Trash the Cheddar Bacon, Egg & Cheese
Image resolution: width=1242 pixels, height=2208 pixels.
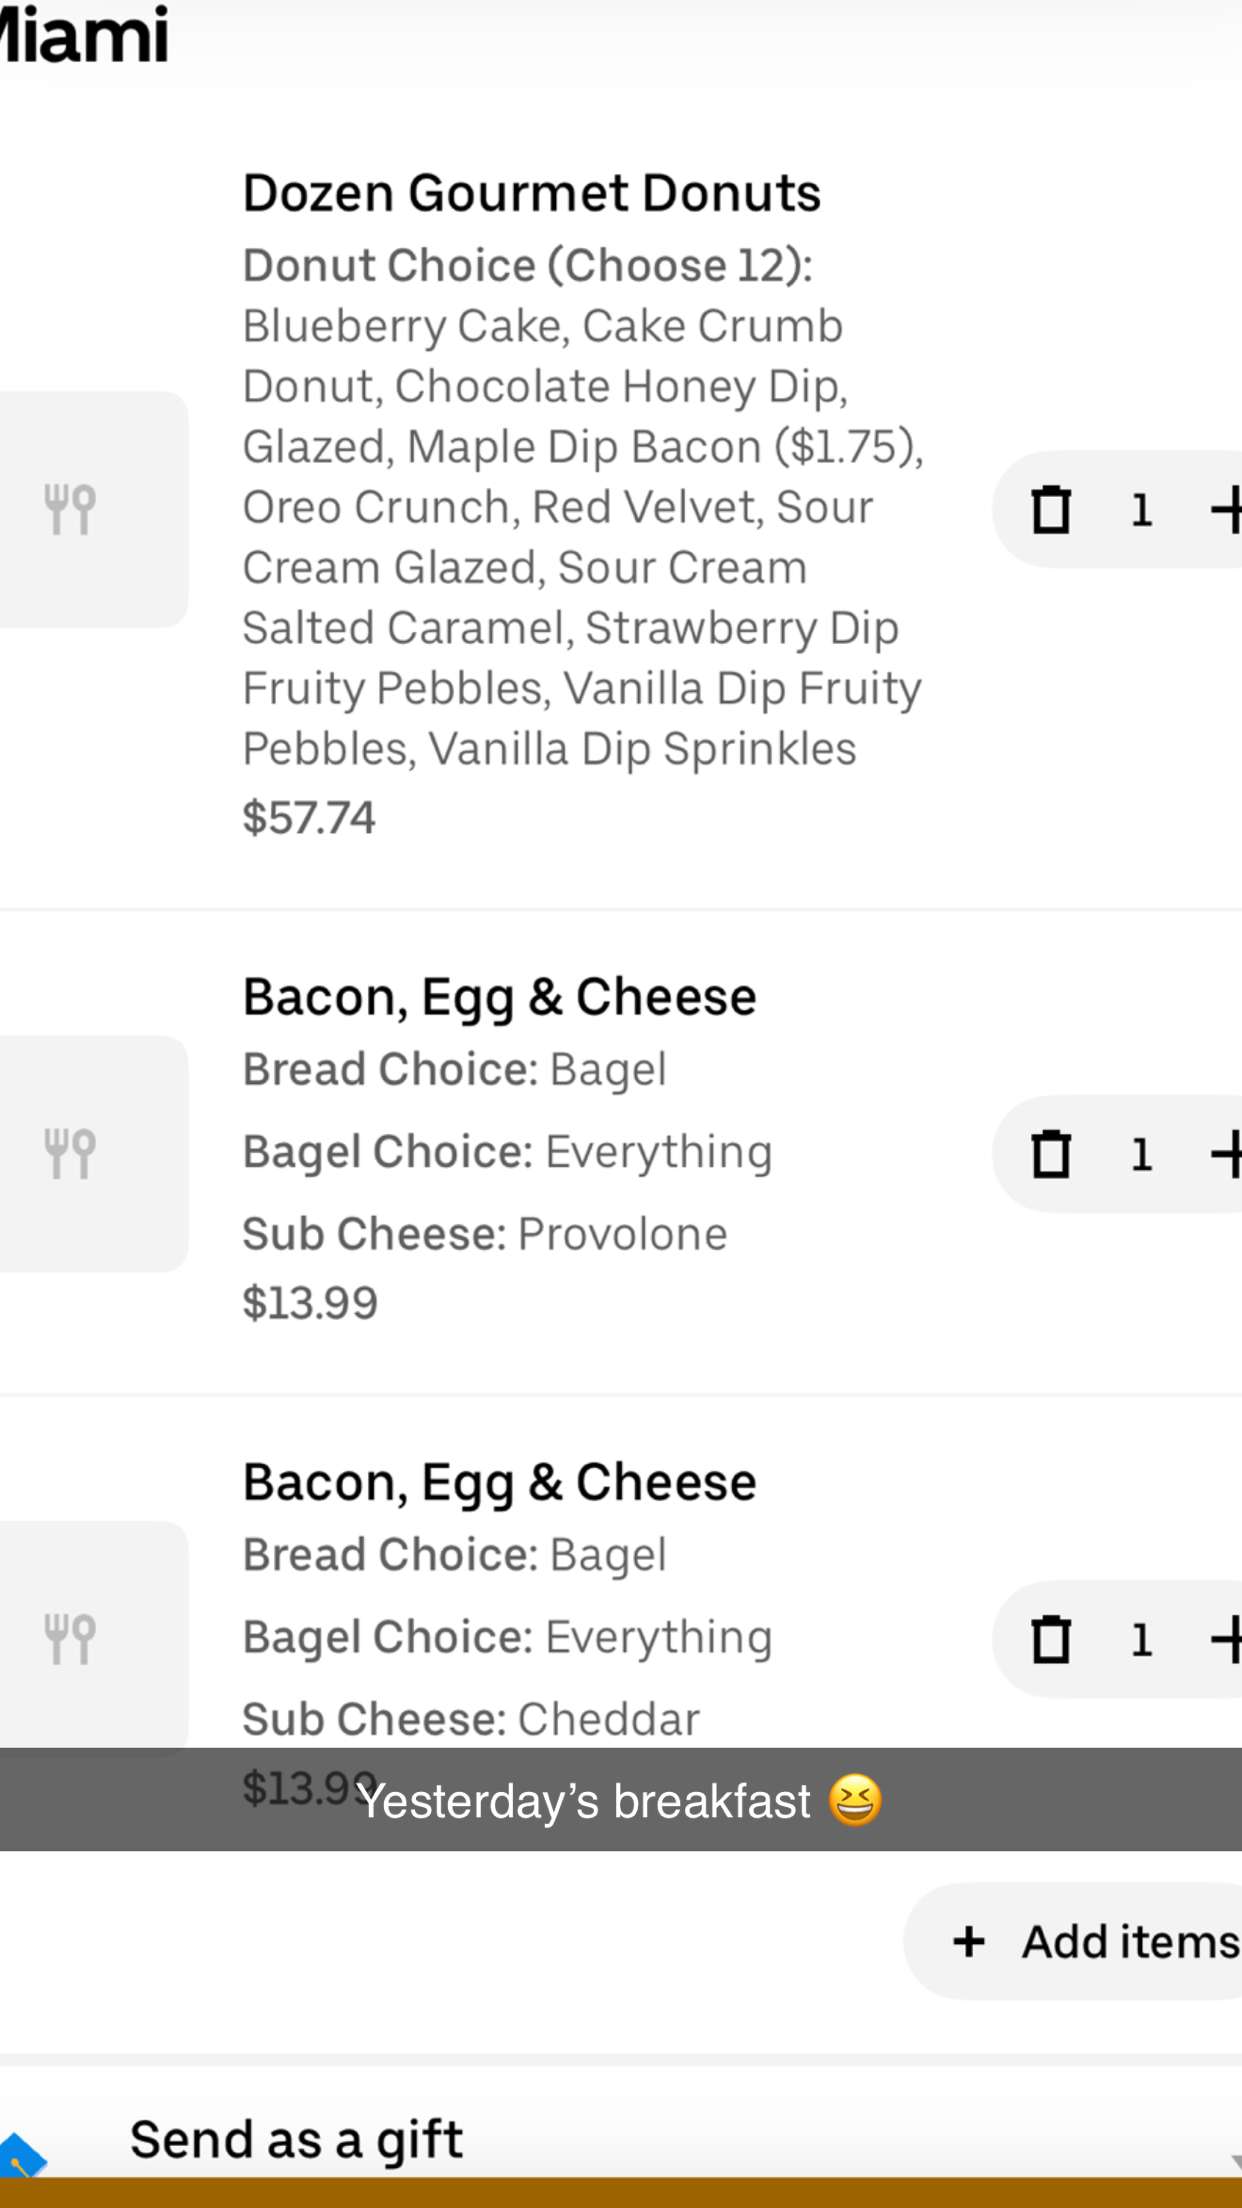coord(1050,1640)
